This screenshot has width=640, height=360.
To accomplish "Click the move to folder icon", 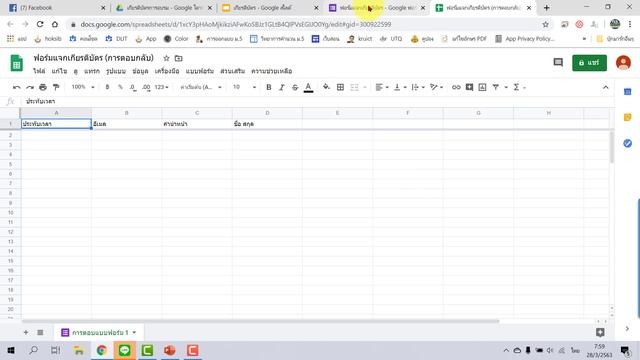I will 178,58.
